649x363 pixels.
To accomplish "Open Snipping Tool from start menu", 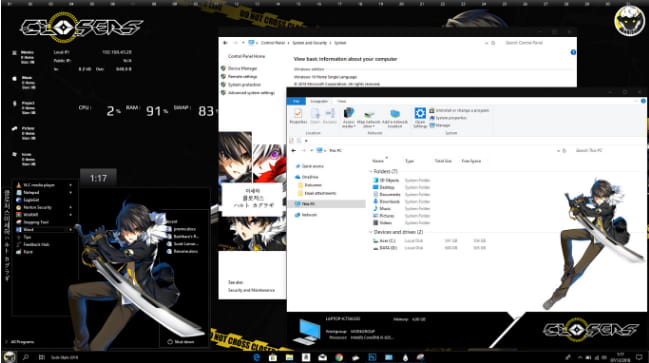I will click(x=43, y=222).
